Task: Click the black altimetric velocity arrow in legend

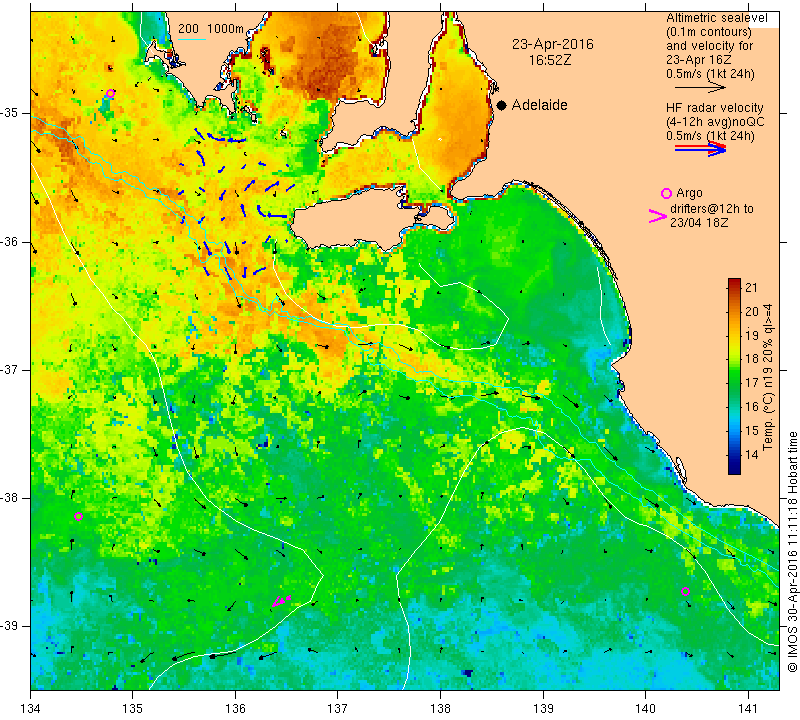Action: 700,88
